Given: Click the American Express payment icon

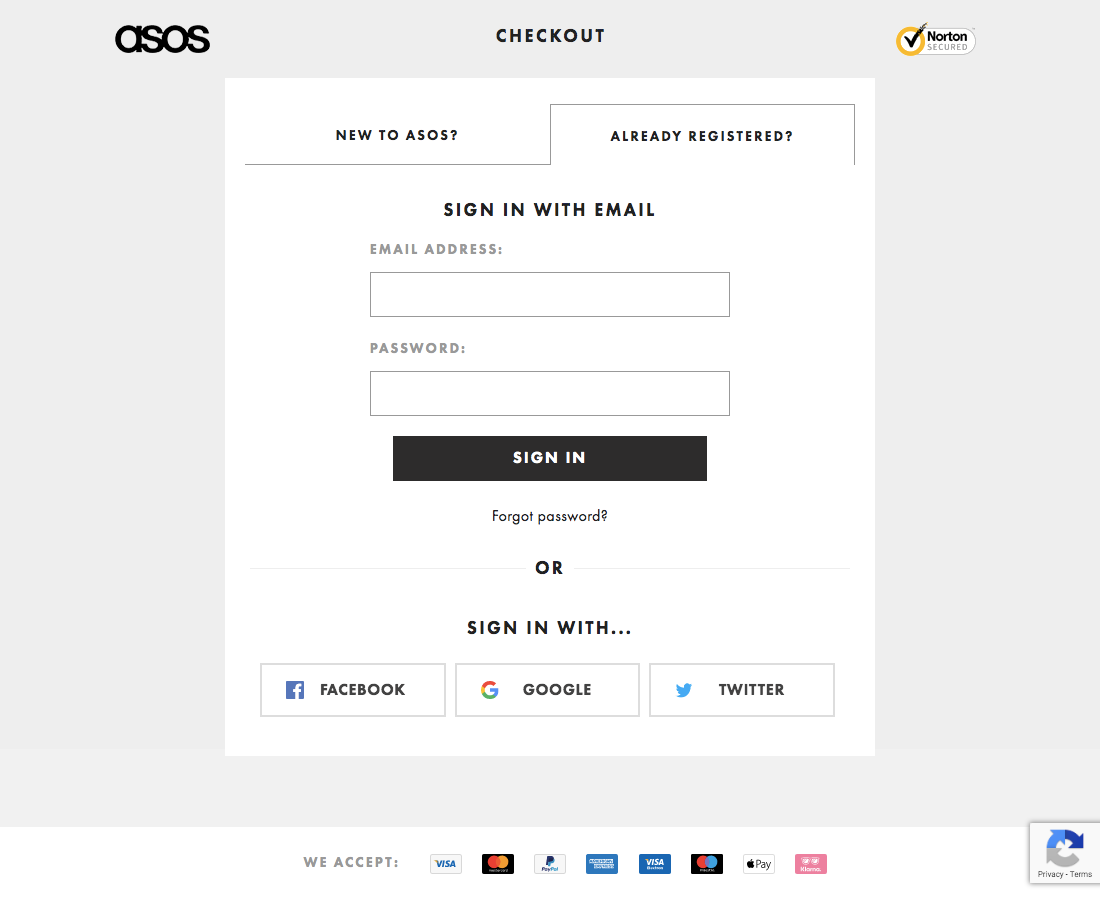Looking at the screenshot, I should click(602, 863).
